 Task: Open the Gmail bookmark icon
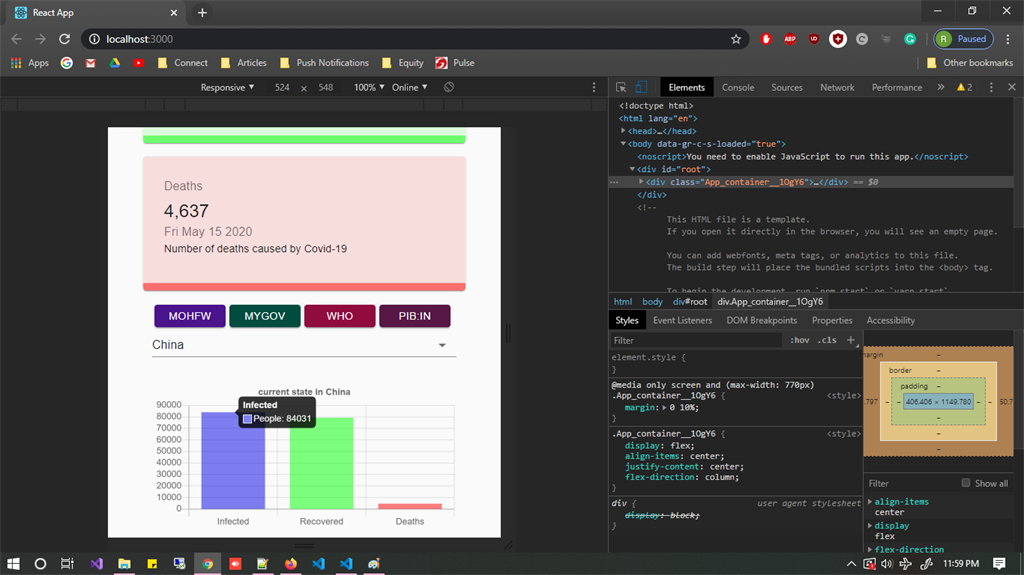[90, 63]
